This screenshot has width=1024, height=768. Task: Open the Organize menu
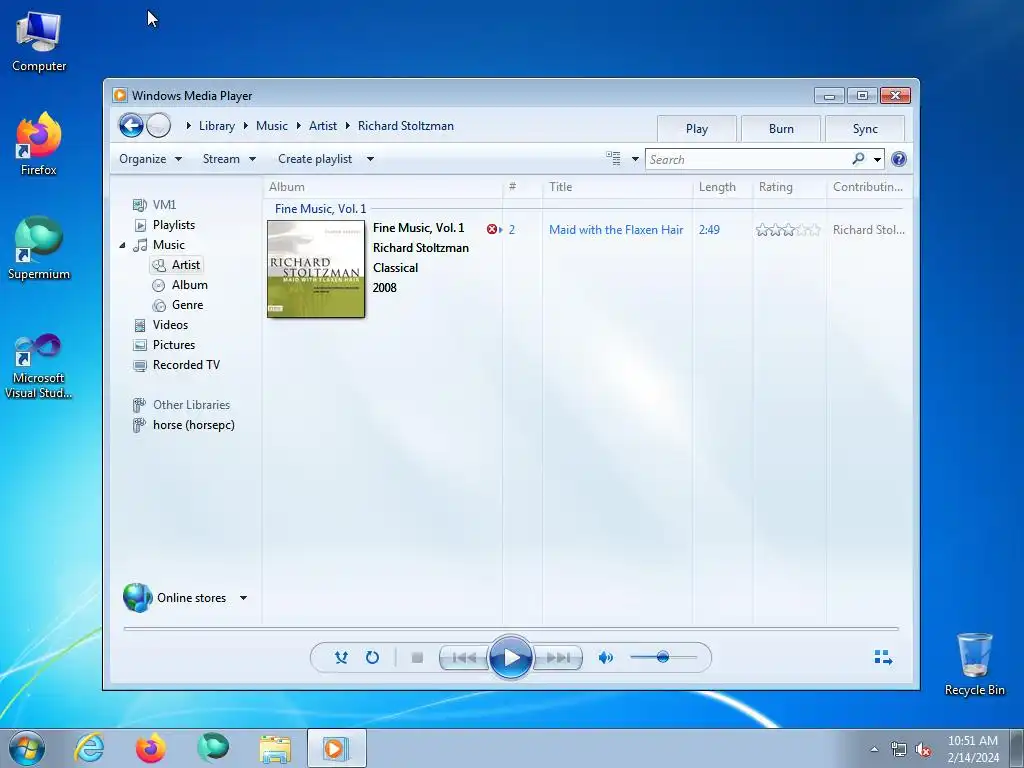coord(150,159)
